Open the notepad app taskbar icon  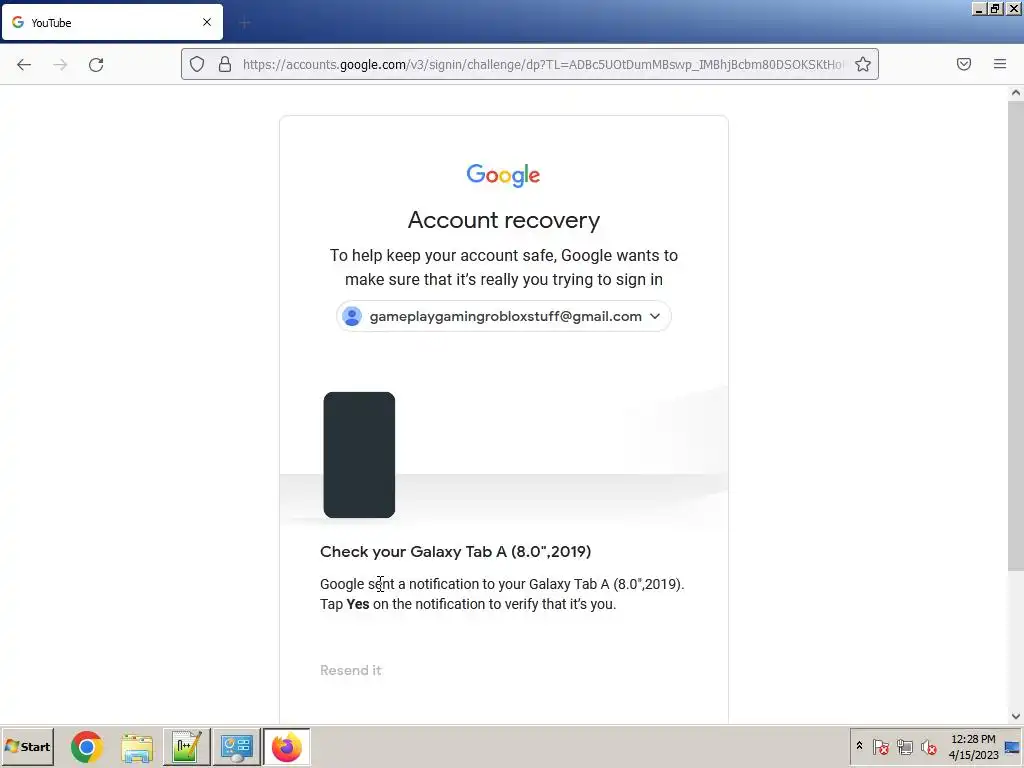click(186, 747)
